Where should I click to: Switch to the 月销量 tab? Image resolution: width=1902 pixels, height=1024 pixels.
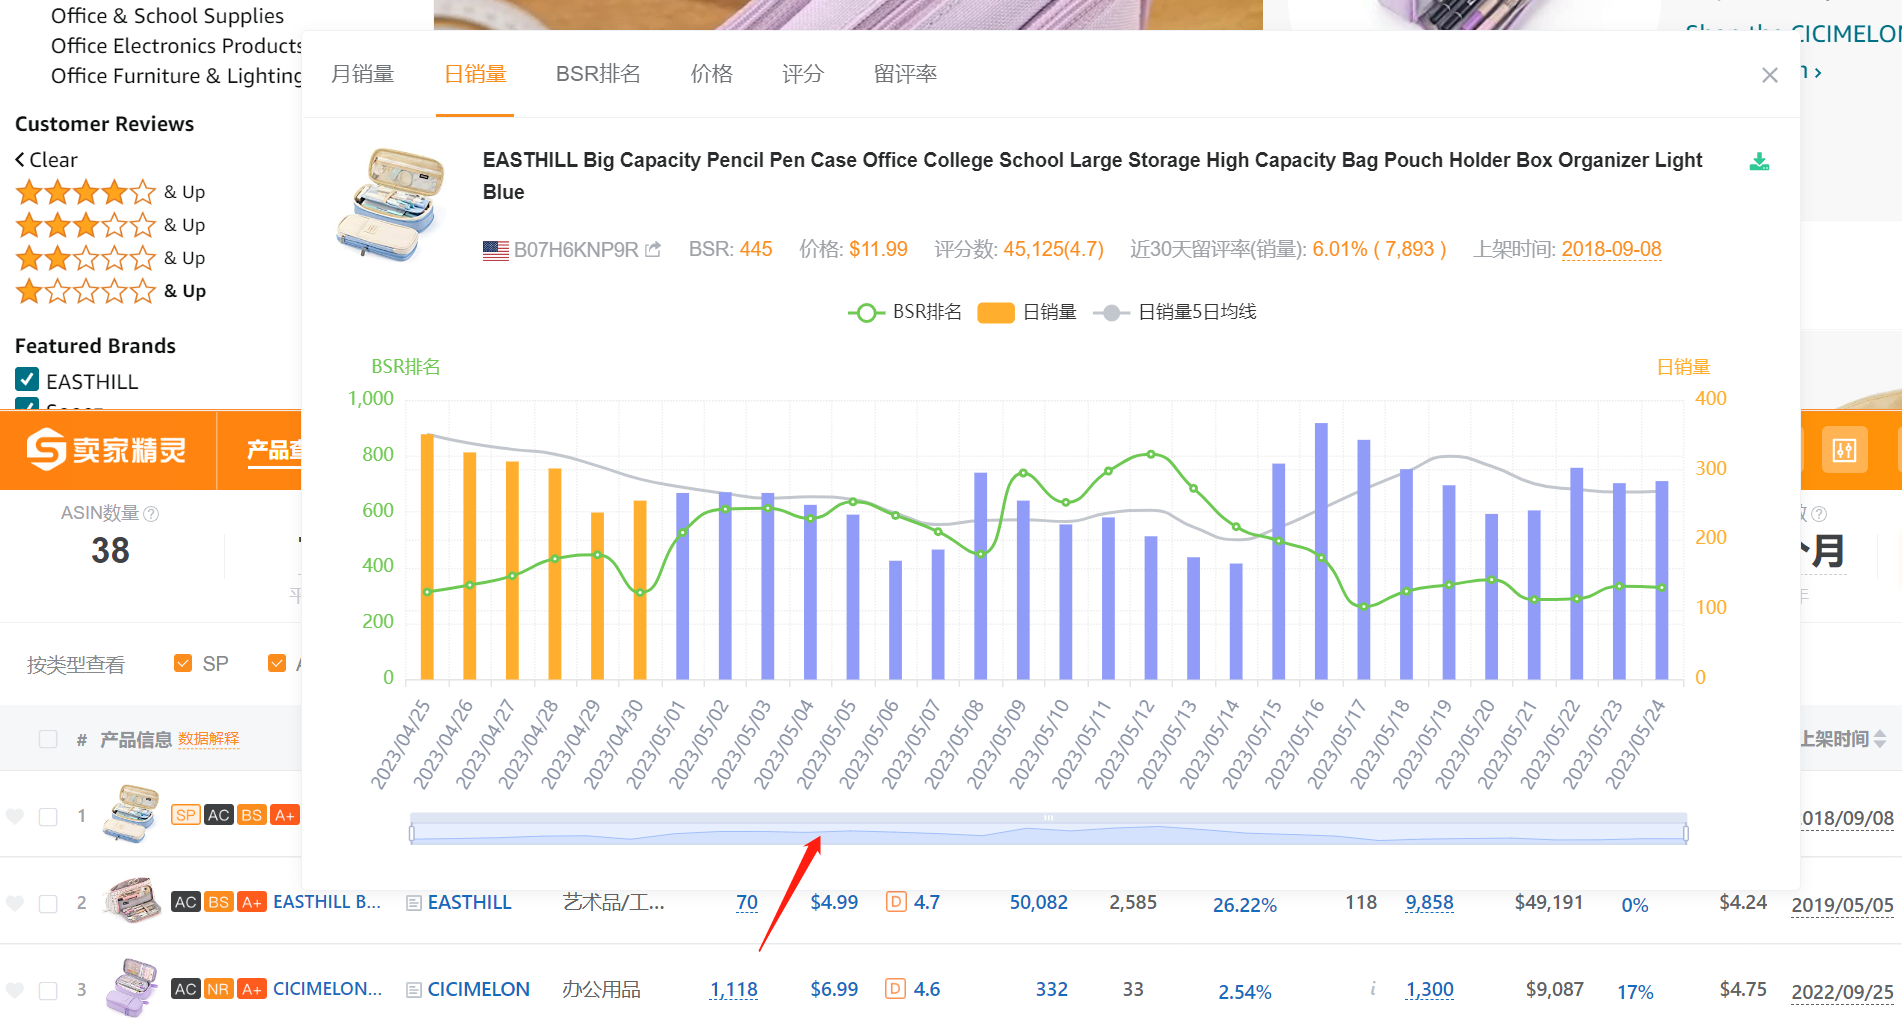point(363,74)
